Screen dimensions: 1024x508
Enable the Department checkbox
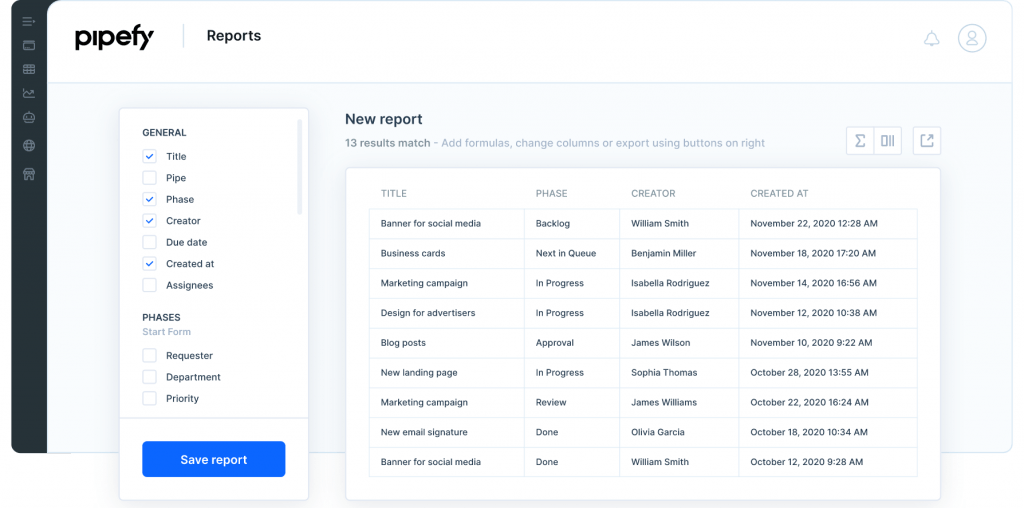[150, 377]
